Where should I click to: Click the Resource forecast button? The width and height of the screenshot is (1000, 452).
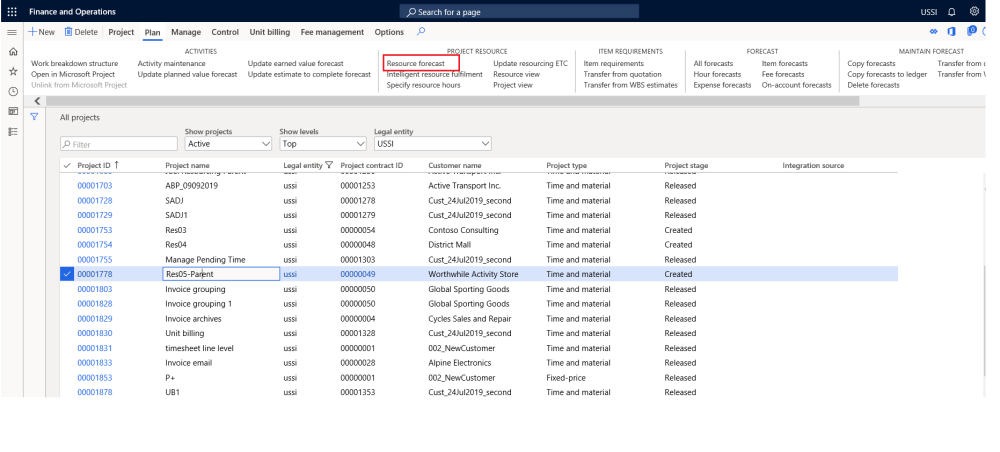pyautogui.click(x=416, y=63)
